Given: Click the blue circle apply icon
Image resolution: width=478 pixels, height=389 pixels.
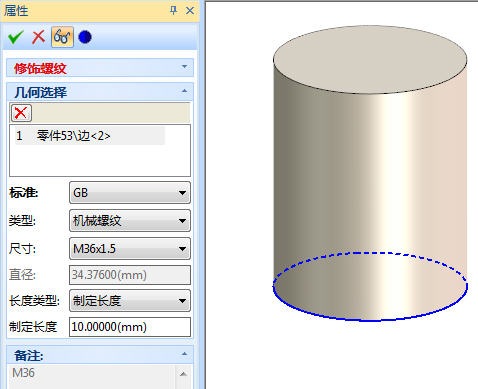Looking at the screenshot, I should (x=85, y=37).
